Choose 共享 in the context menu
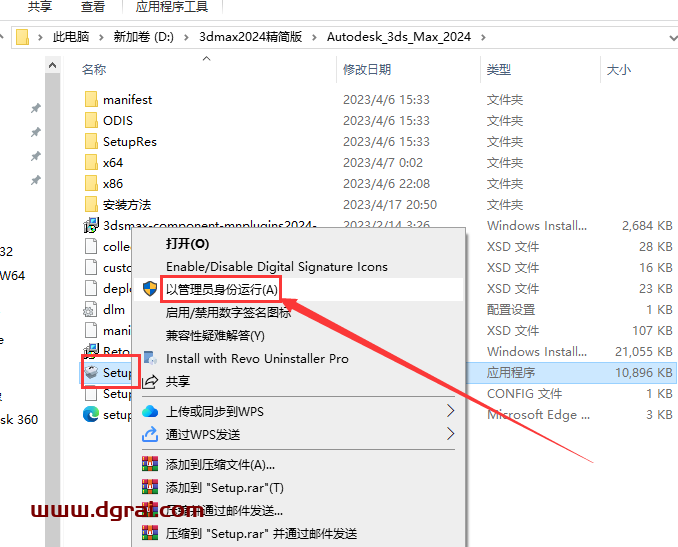The height and width of the screenshot is (547, 678). pyautogui.click(x=178, y=381)
